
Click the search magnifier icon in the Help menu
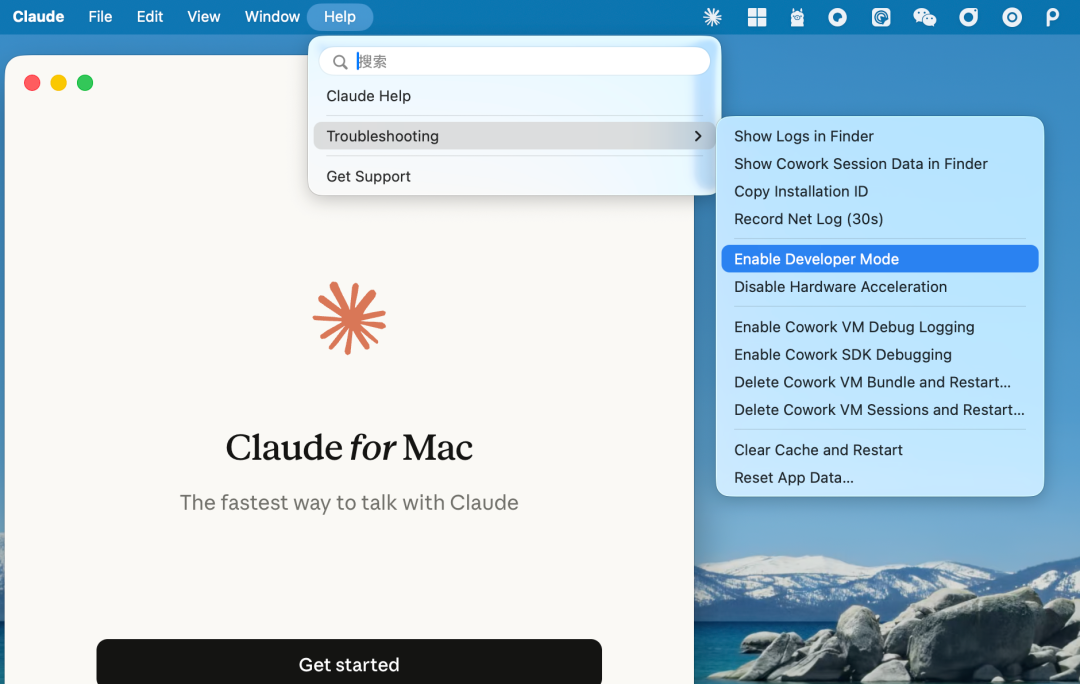pos(340,62)
